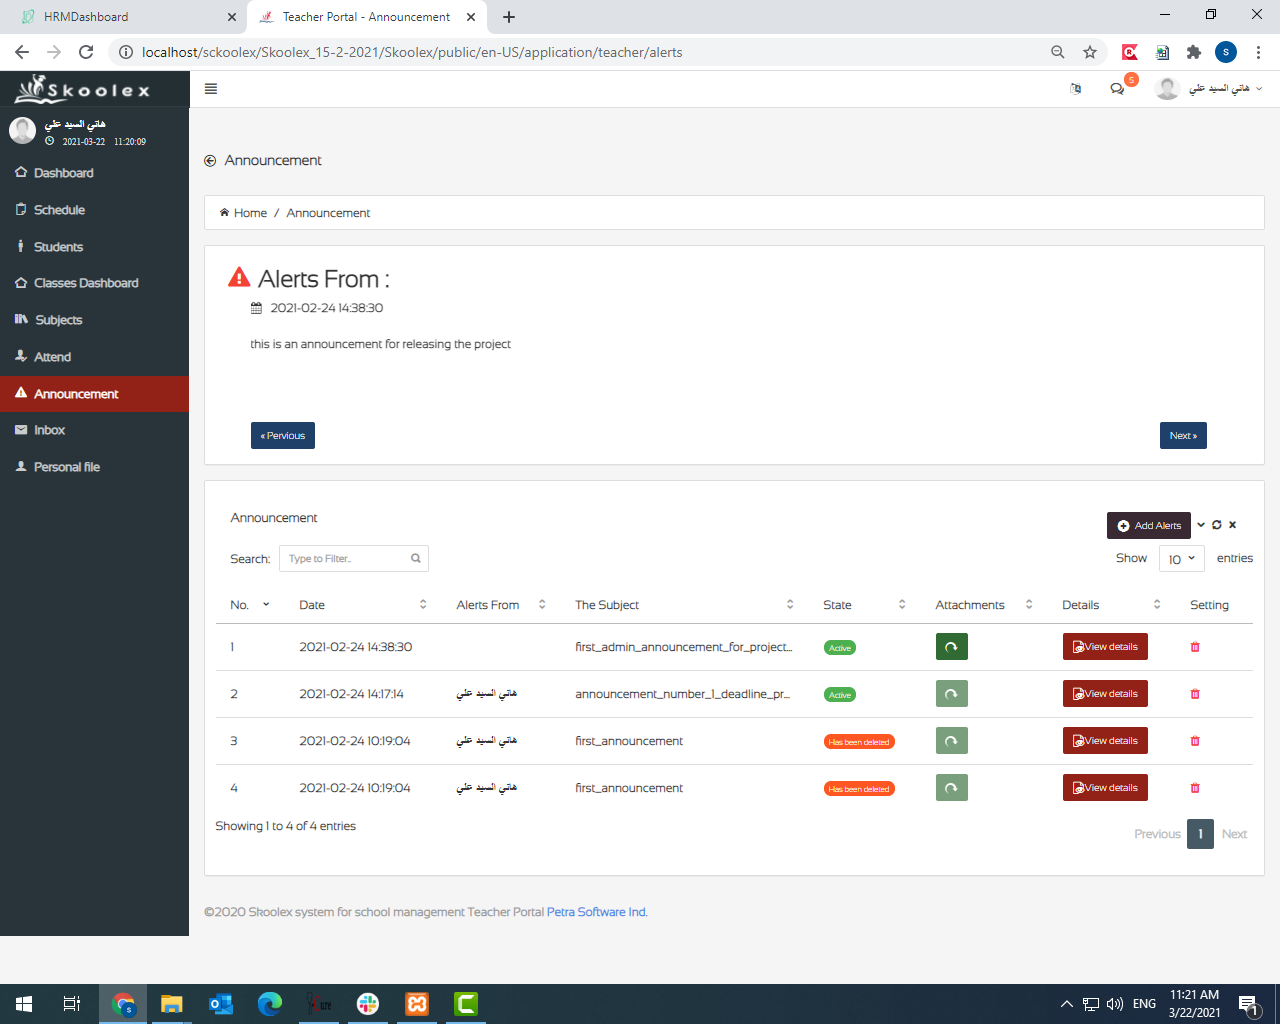Click the Add Alerts button

pyautogui.click(x=1149, y=525)
